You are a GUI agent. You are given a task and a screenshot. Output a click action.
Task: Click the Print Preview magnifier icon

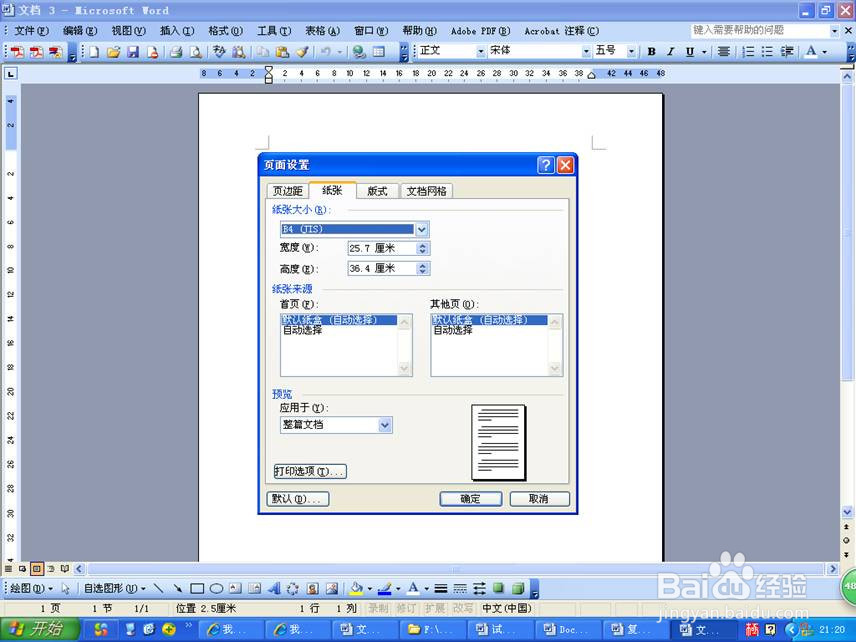[x=195, y=52]
